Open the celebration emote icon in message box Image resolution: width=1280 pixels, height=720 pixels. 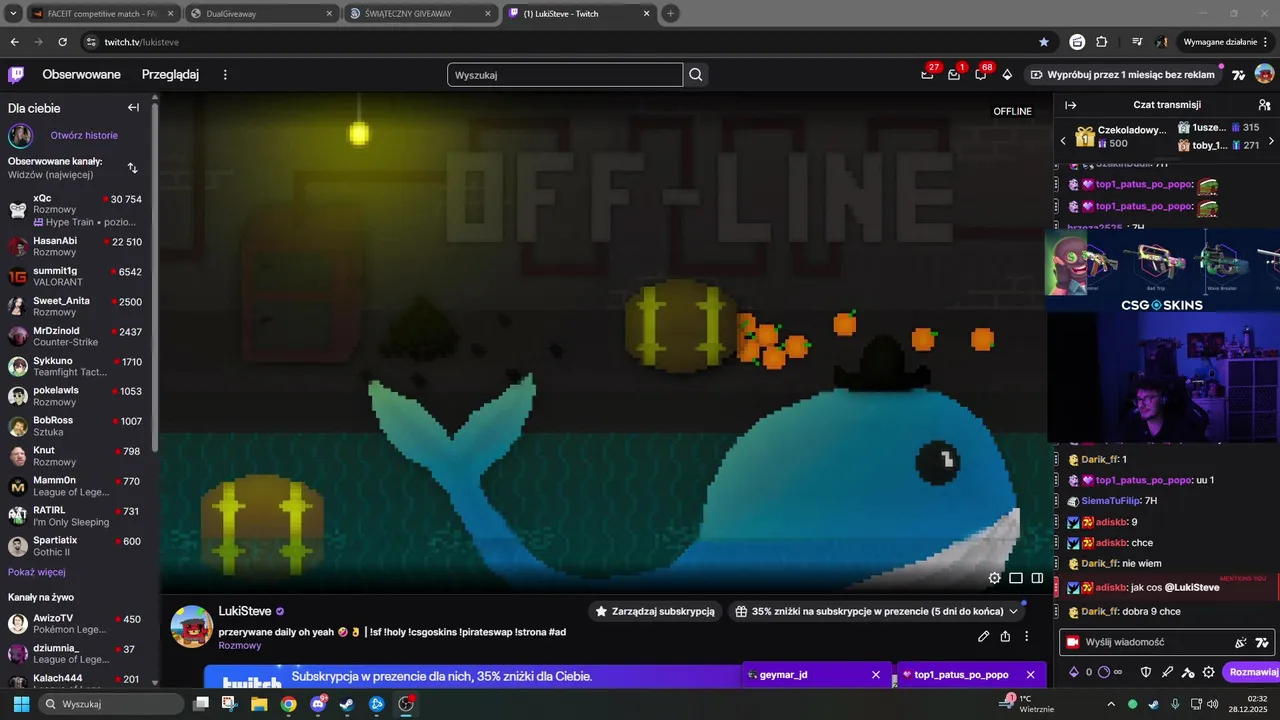pos(1241,642)
